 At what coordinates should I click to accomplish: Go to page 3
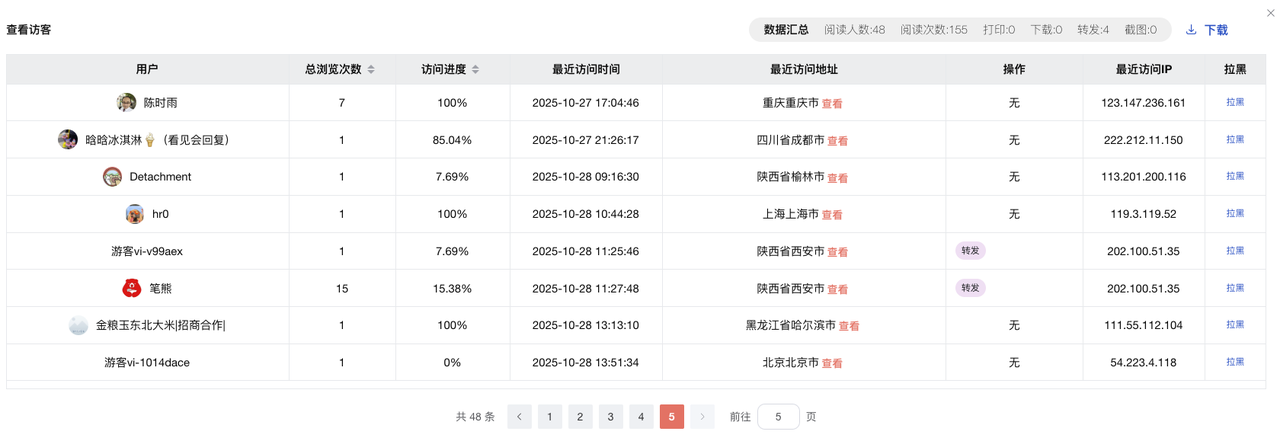pos(610,417)
